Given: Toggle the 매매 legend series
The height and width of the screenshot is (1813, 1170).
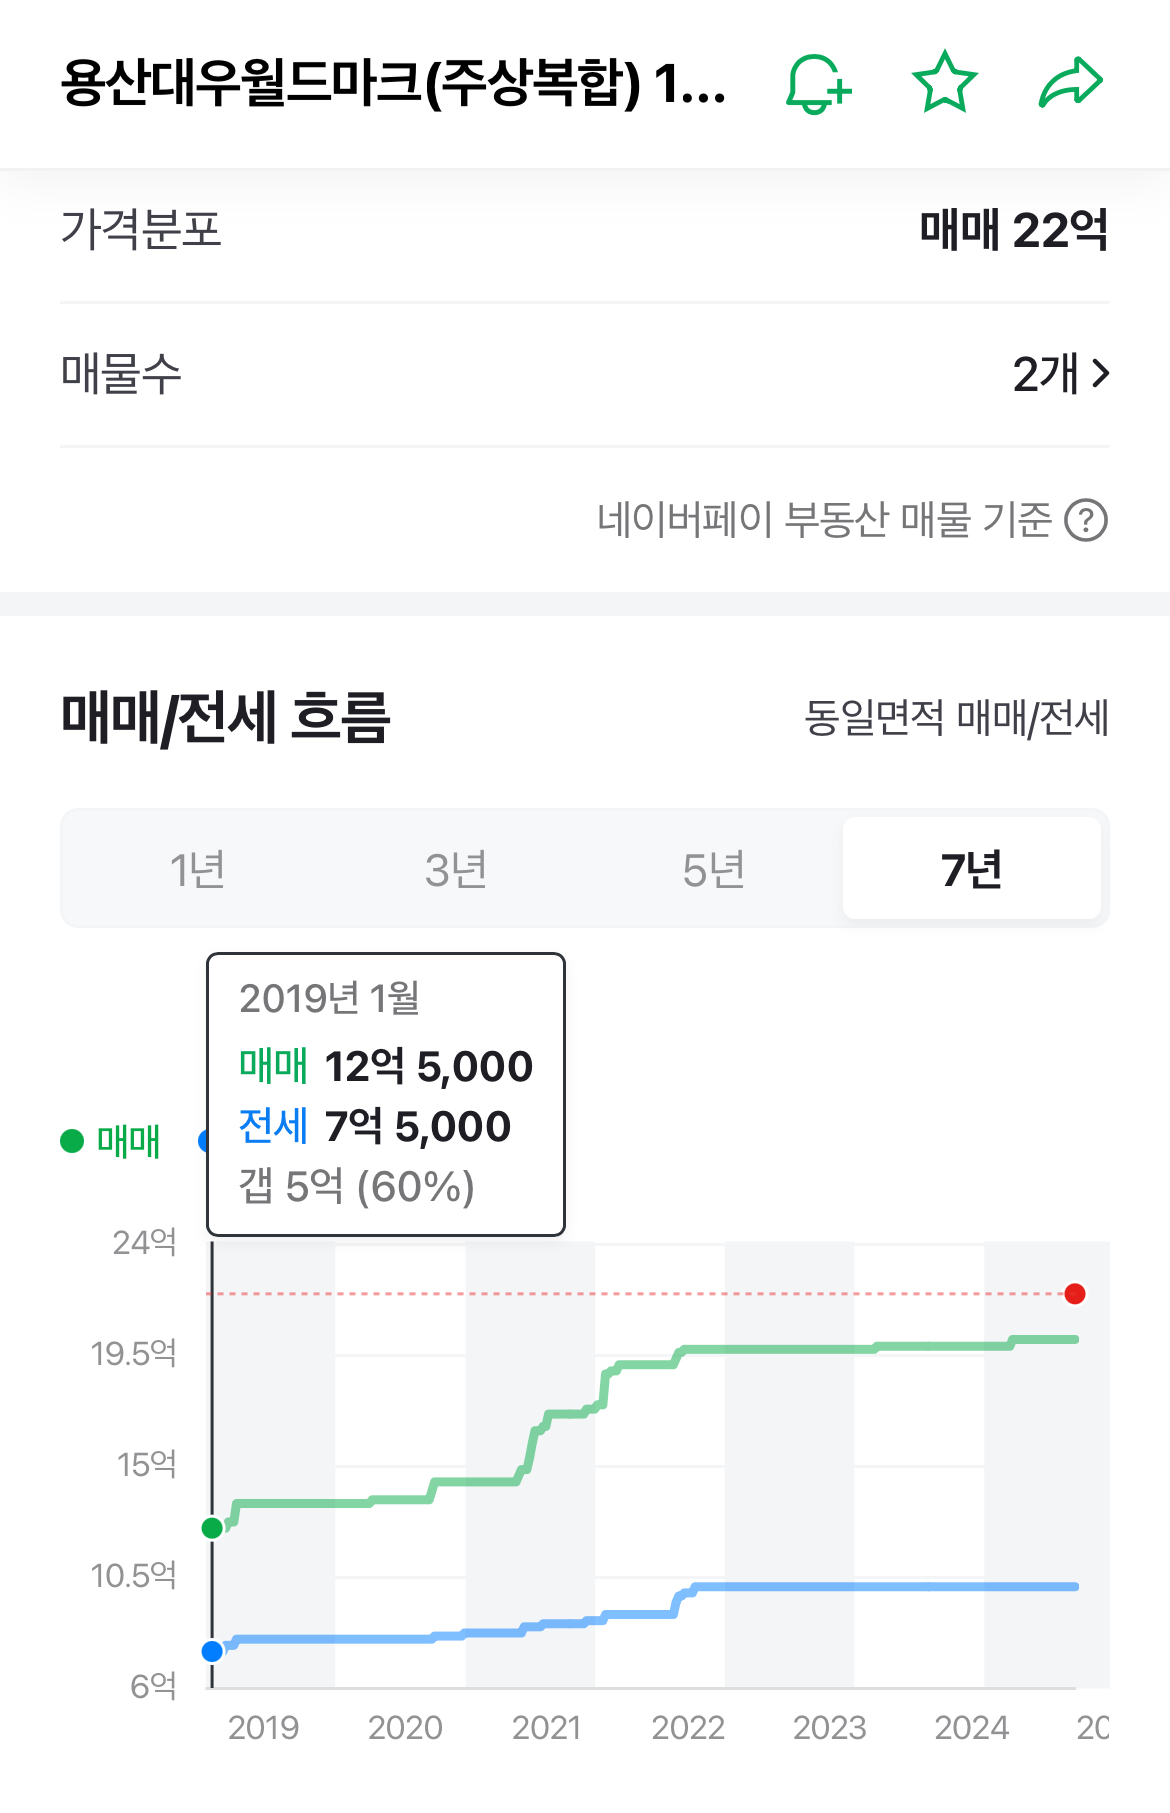Looking at the screenshot, I should 111,1141.
